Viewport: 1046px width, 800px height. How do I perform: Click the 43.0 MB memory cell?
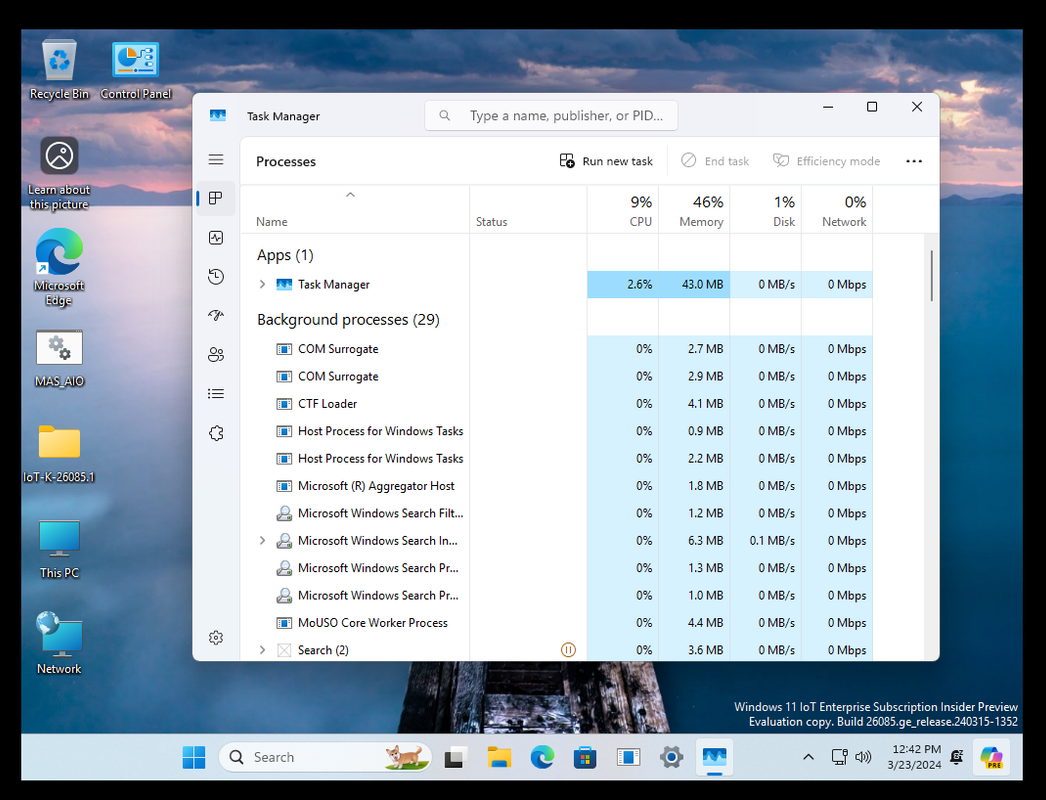pos(694,284)
